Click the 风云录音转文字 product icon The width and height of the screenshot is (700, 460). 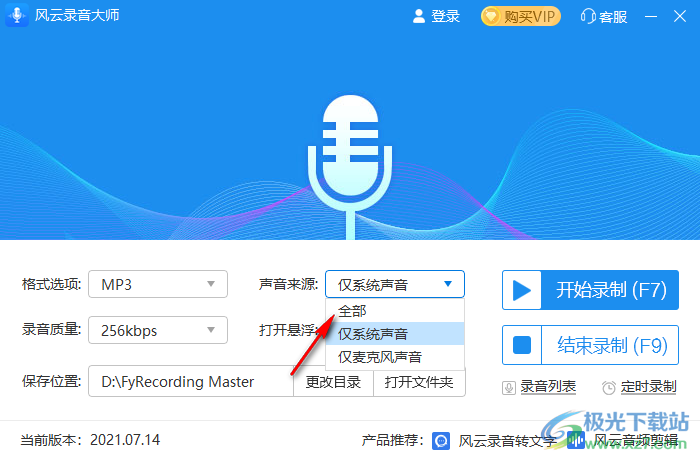[442, 441]
